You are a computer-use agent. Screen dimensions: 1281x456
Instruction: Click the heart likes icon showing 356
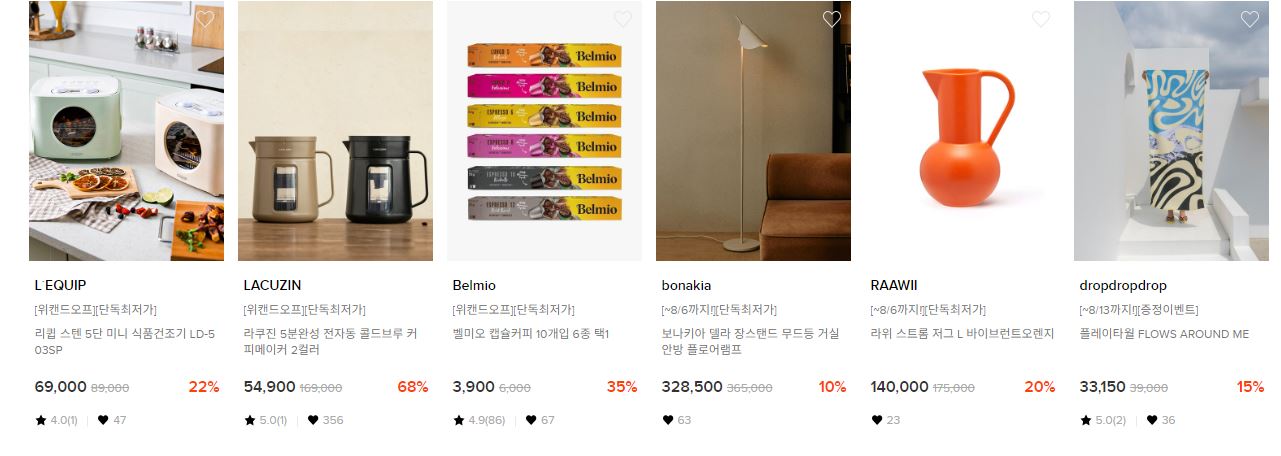coord(313,420)
